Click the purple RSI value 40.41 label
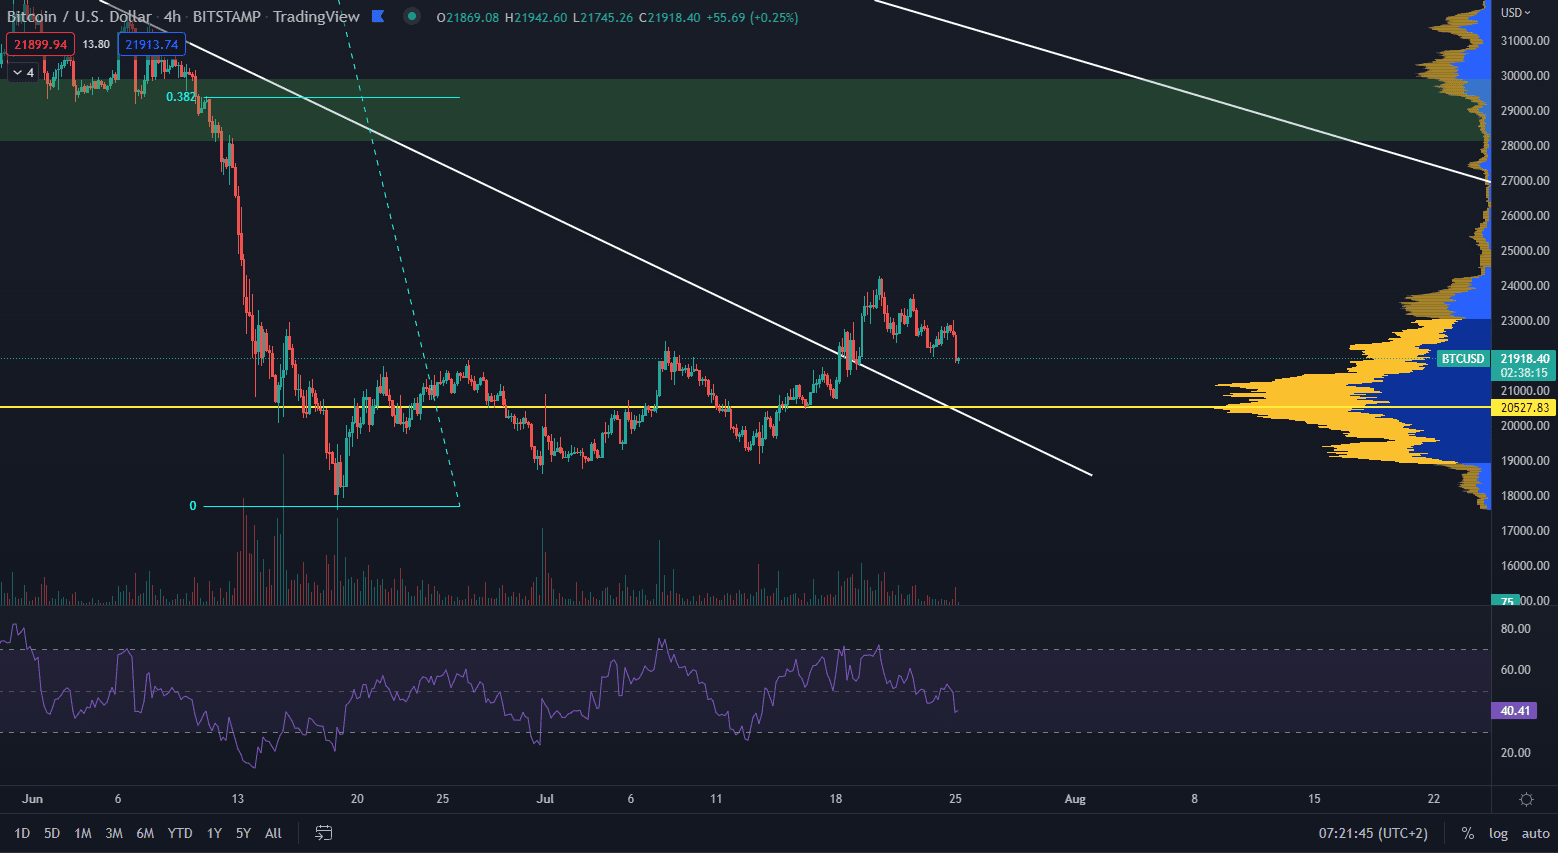This screenshot has height=853, width=1558. [x=1515, y=711]
